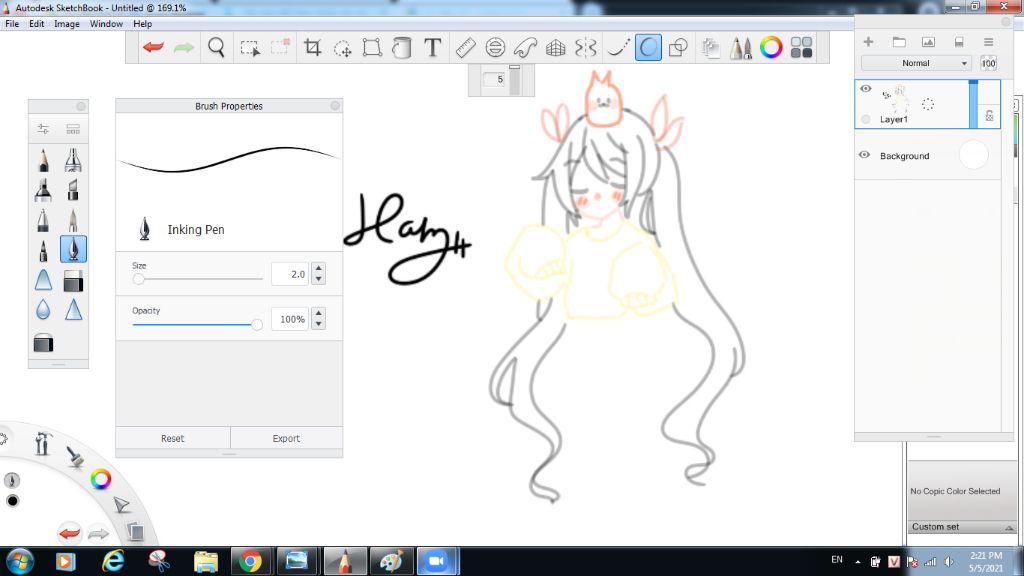Viewport: 1024px width, 576px height.
Task: Increase Opacity with up arrow
Action: click(x=319, y=313)
